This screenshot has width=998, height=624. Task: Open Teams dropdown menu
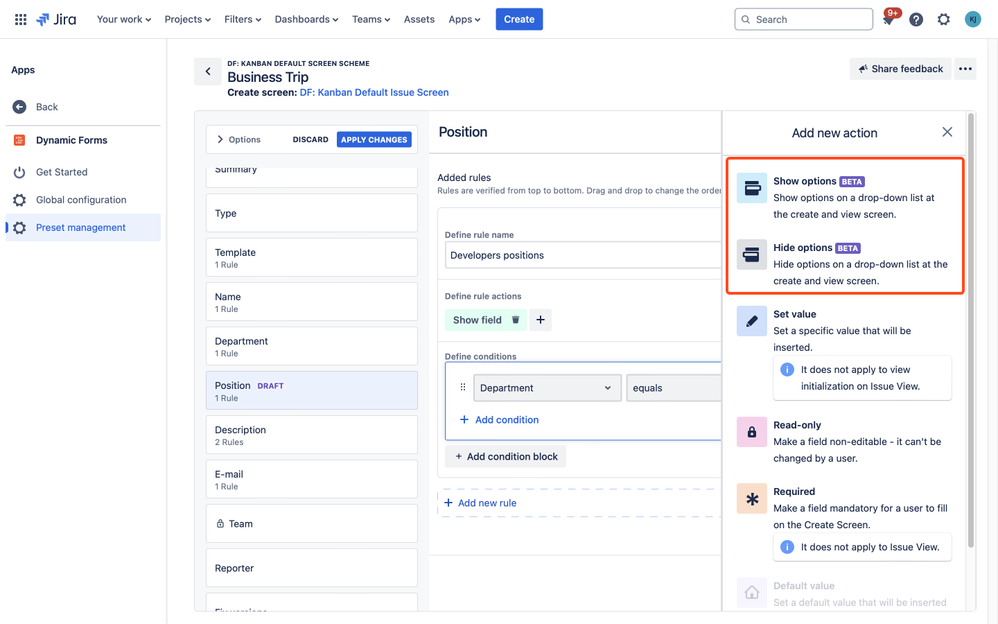371,19
